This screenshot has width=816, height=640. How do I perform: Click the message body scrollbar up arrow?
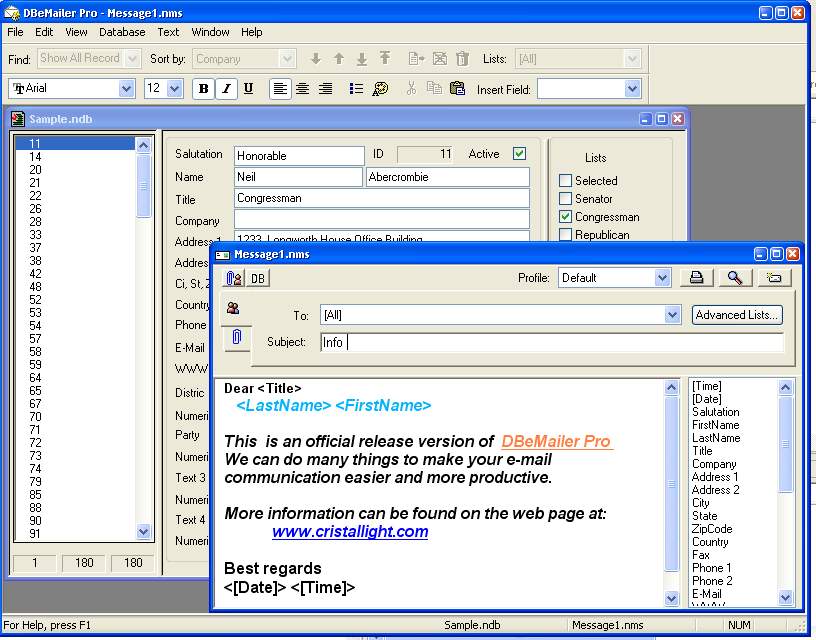671,388
